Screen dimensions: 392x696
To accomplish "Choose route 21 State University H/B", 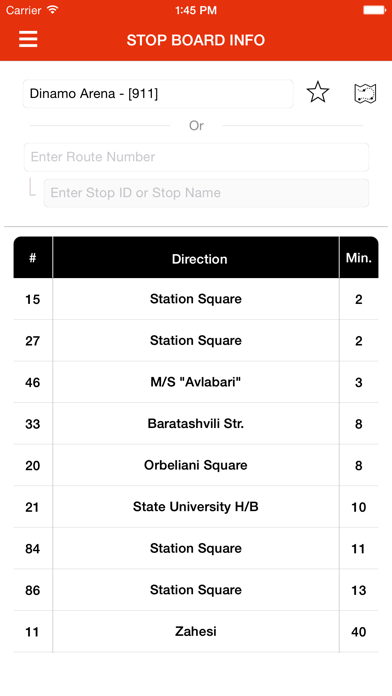I will coord(196,507).
